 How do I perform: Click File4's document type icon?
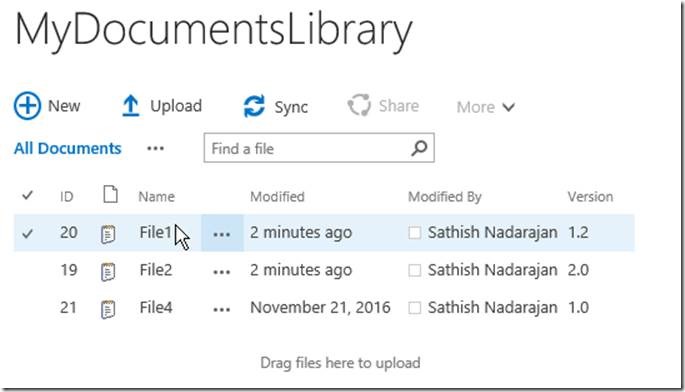[108, 309]
